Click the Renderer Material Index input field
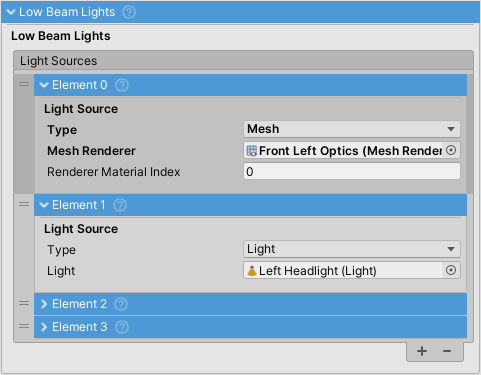Viewport: 481px width, 375px height. tap(352, 171)
